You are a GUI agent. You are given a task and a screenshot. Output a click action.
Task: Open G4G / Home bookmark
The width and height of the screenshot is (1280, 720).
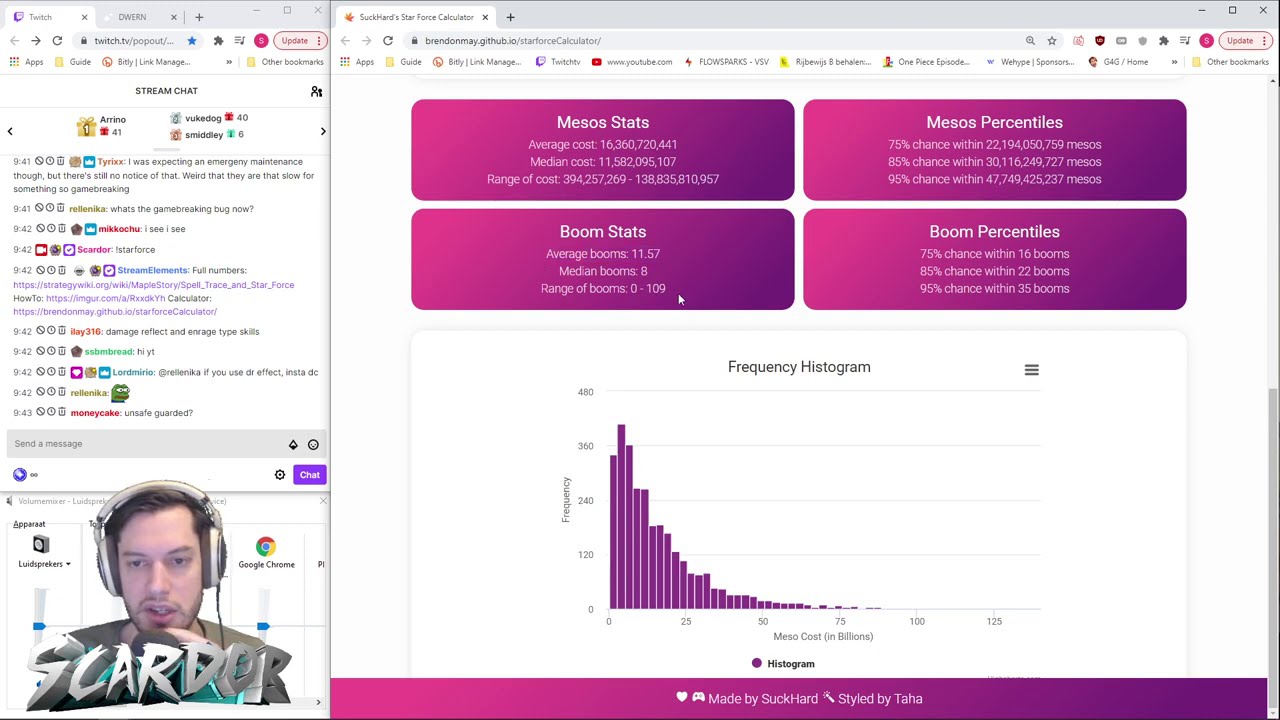pyautogui.click(x=1117, y=62)
